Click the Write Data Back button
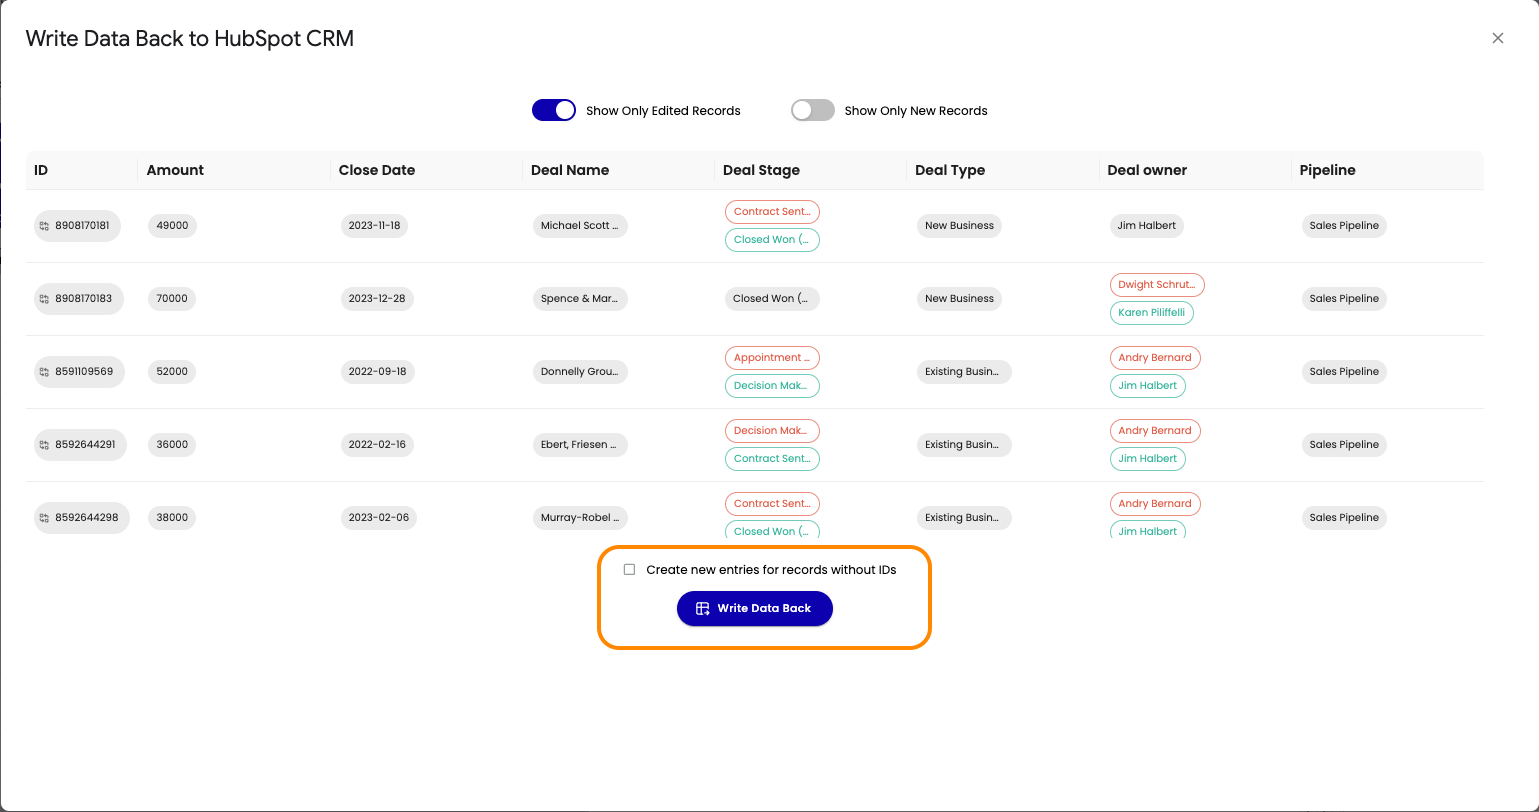Screen dimensions: 1539x812 [754, 608]
